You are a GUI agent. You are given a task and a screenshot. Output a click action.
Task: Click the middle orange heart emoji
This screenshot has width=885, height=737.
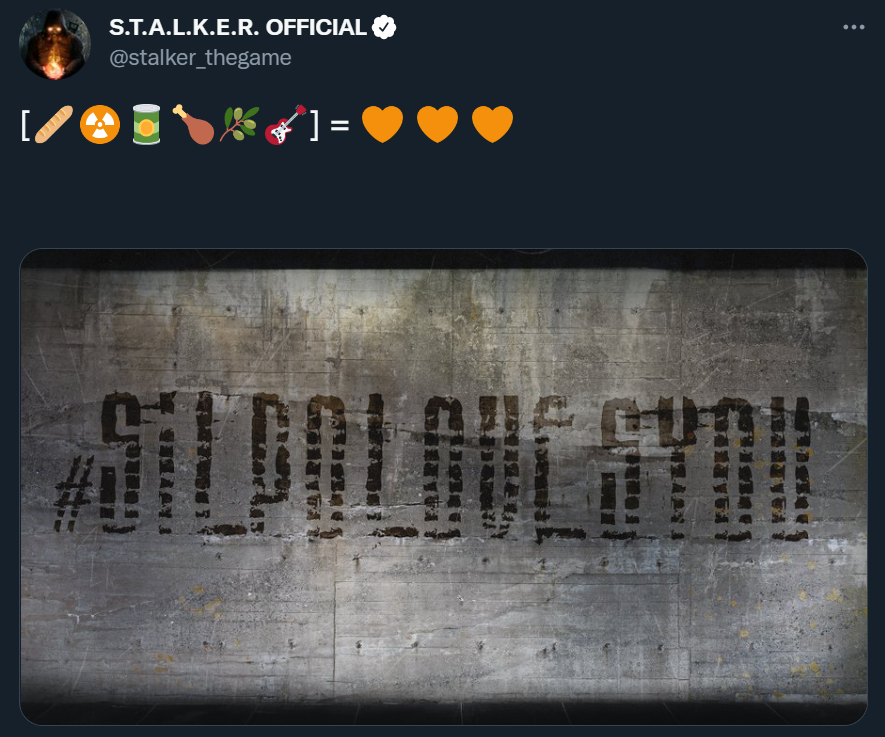437,124
